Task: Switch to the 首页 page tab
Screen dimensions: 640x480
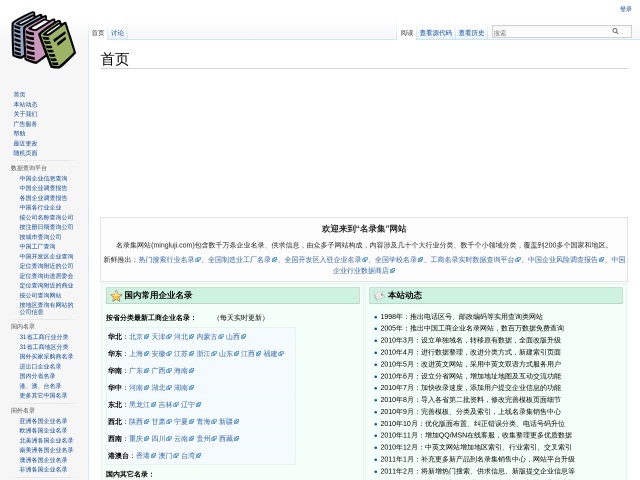Action: coord(98,33)
